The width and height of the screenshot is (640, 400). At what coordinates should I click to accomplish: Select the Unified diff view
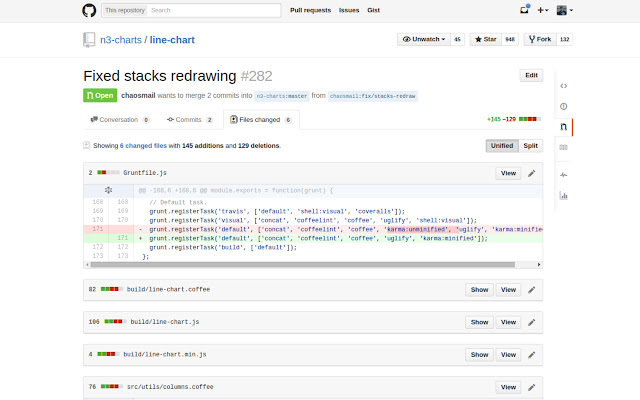[502, 146]
